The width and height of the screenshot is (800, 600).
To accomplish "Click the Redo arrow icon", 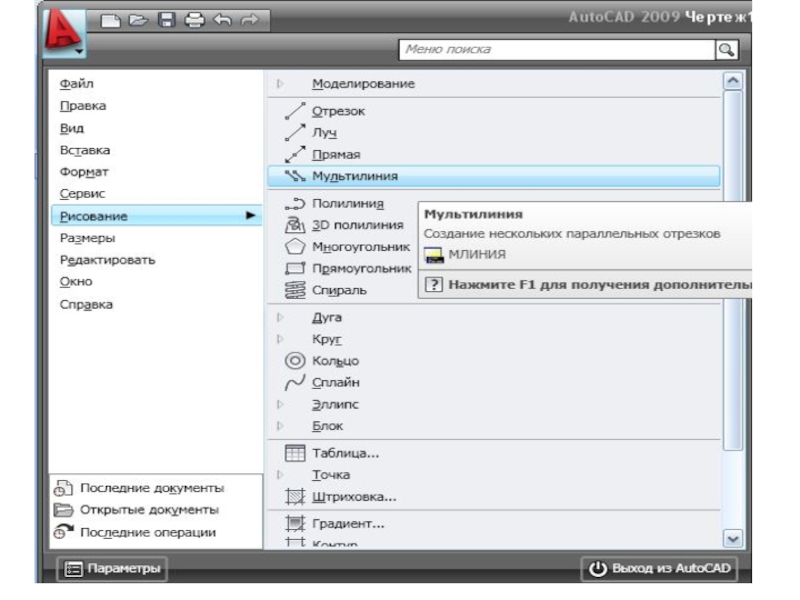I will tap(250, 20).
